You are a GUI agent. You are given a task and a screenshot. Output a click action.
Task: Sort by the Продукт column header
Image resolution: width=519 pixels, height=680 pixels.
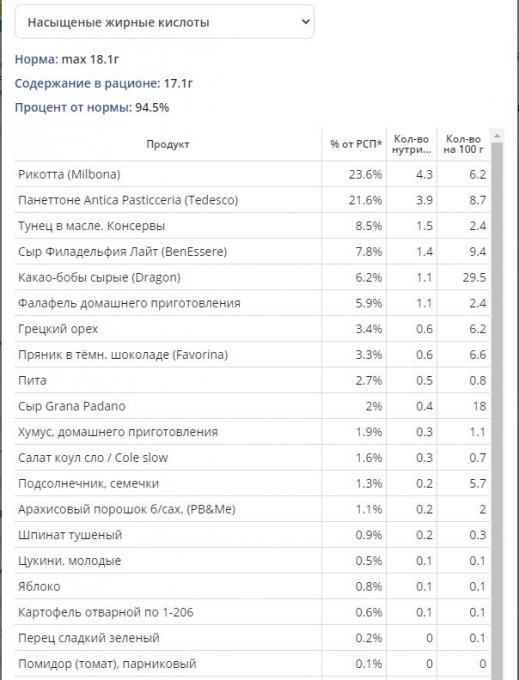coord(168,144)
